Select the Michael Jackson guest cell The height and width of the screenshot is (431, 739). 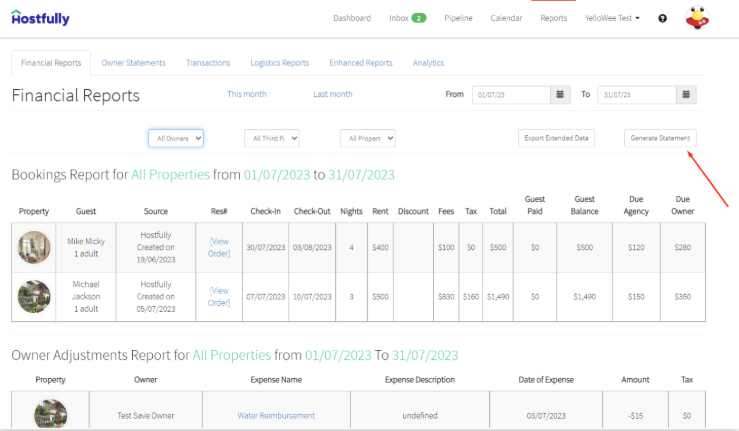(x=86, y=297)
